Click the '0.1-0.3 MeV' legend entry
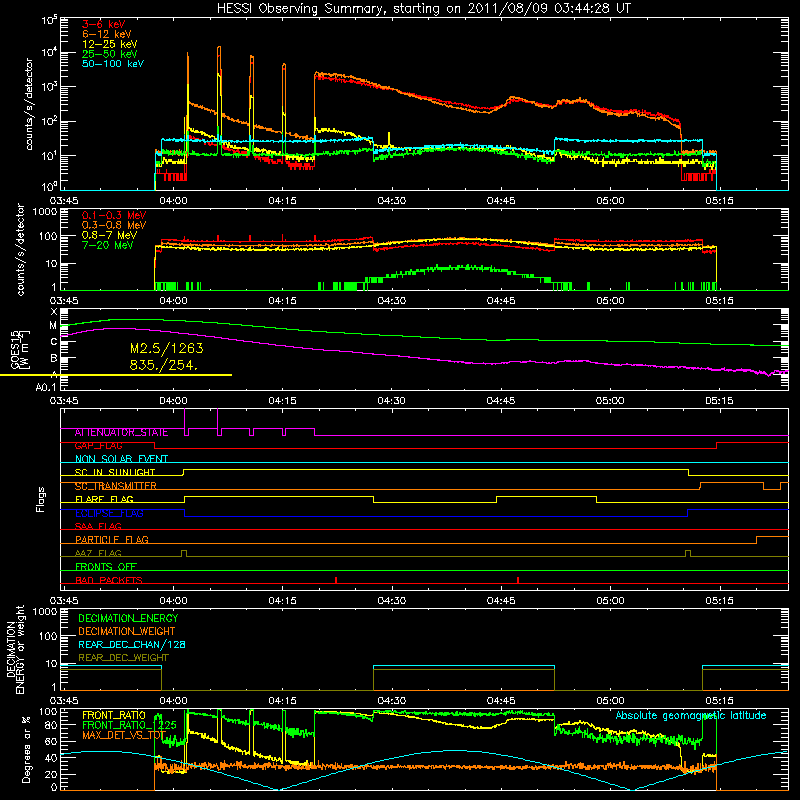Viewport: 800px width, 800px height. coord(114,215)
